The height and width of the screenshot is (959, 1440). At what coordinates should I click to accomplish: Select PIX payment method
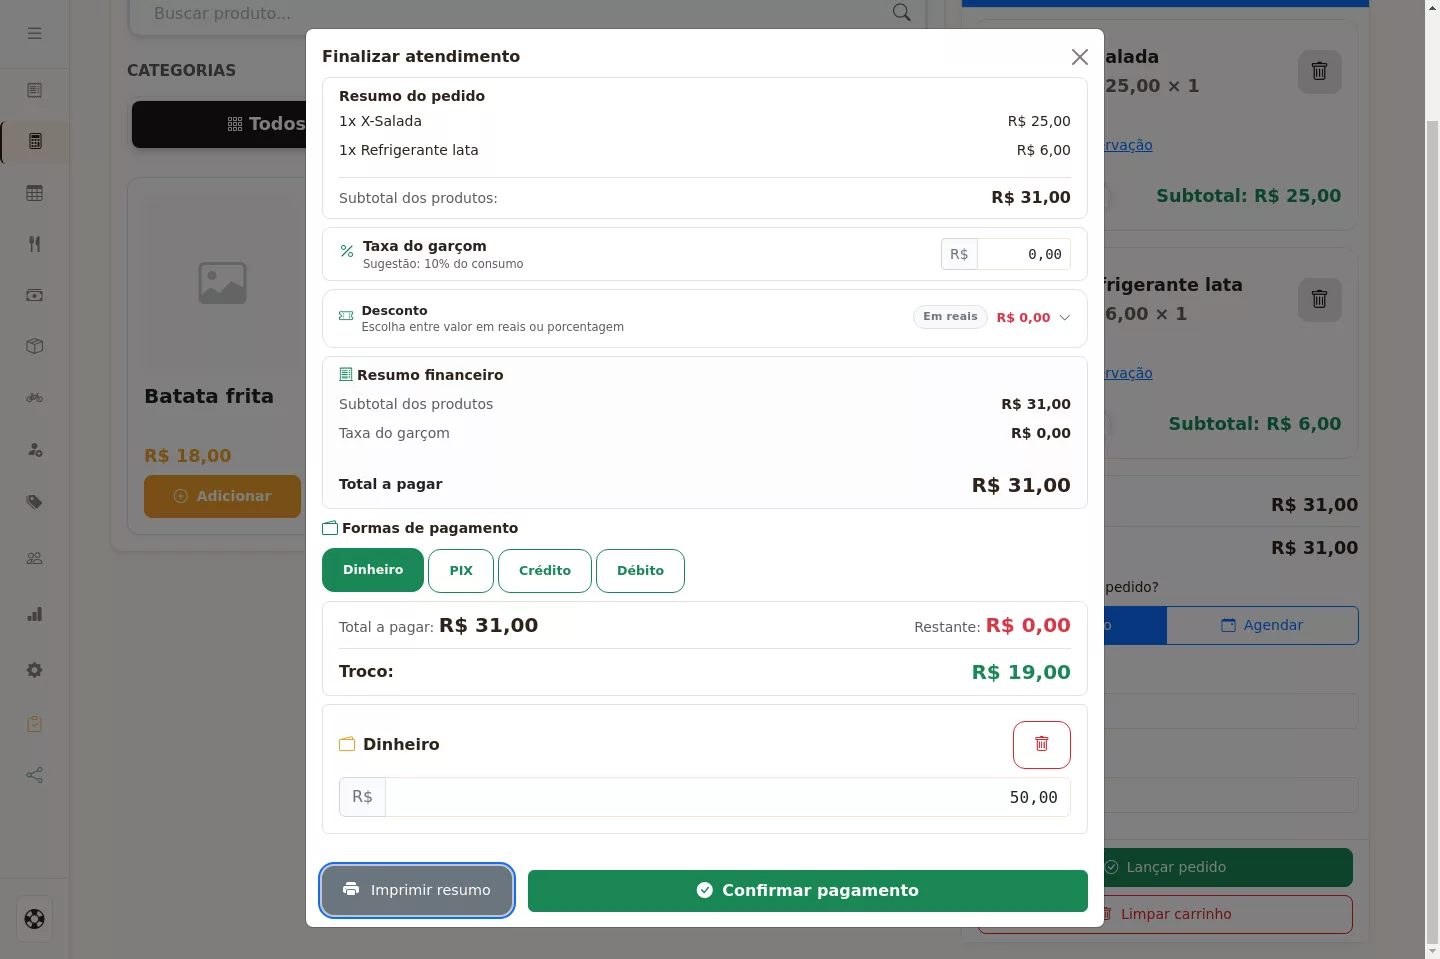461,570
